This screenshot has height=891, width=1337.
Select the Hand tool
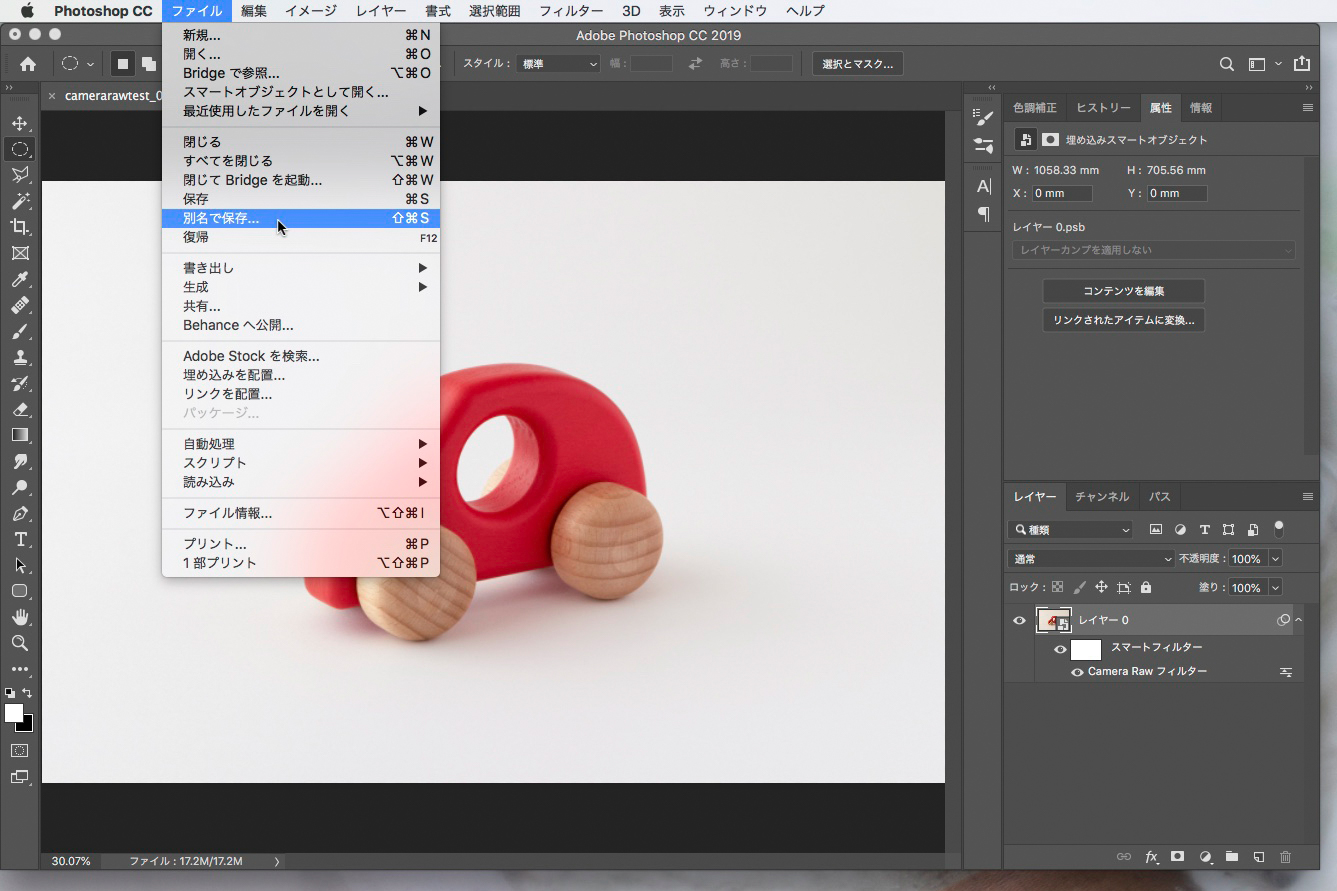click(20, 617)
